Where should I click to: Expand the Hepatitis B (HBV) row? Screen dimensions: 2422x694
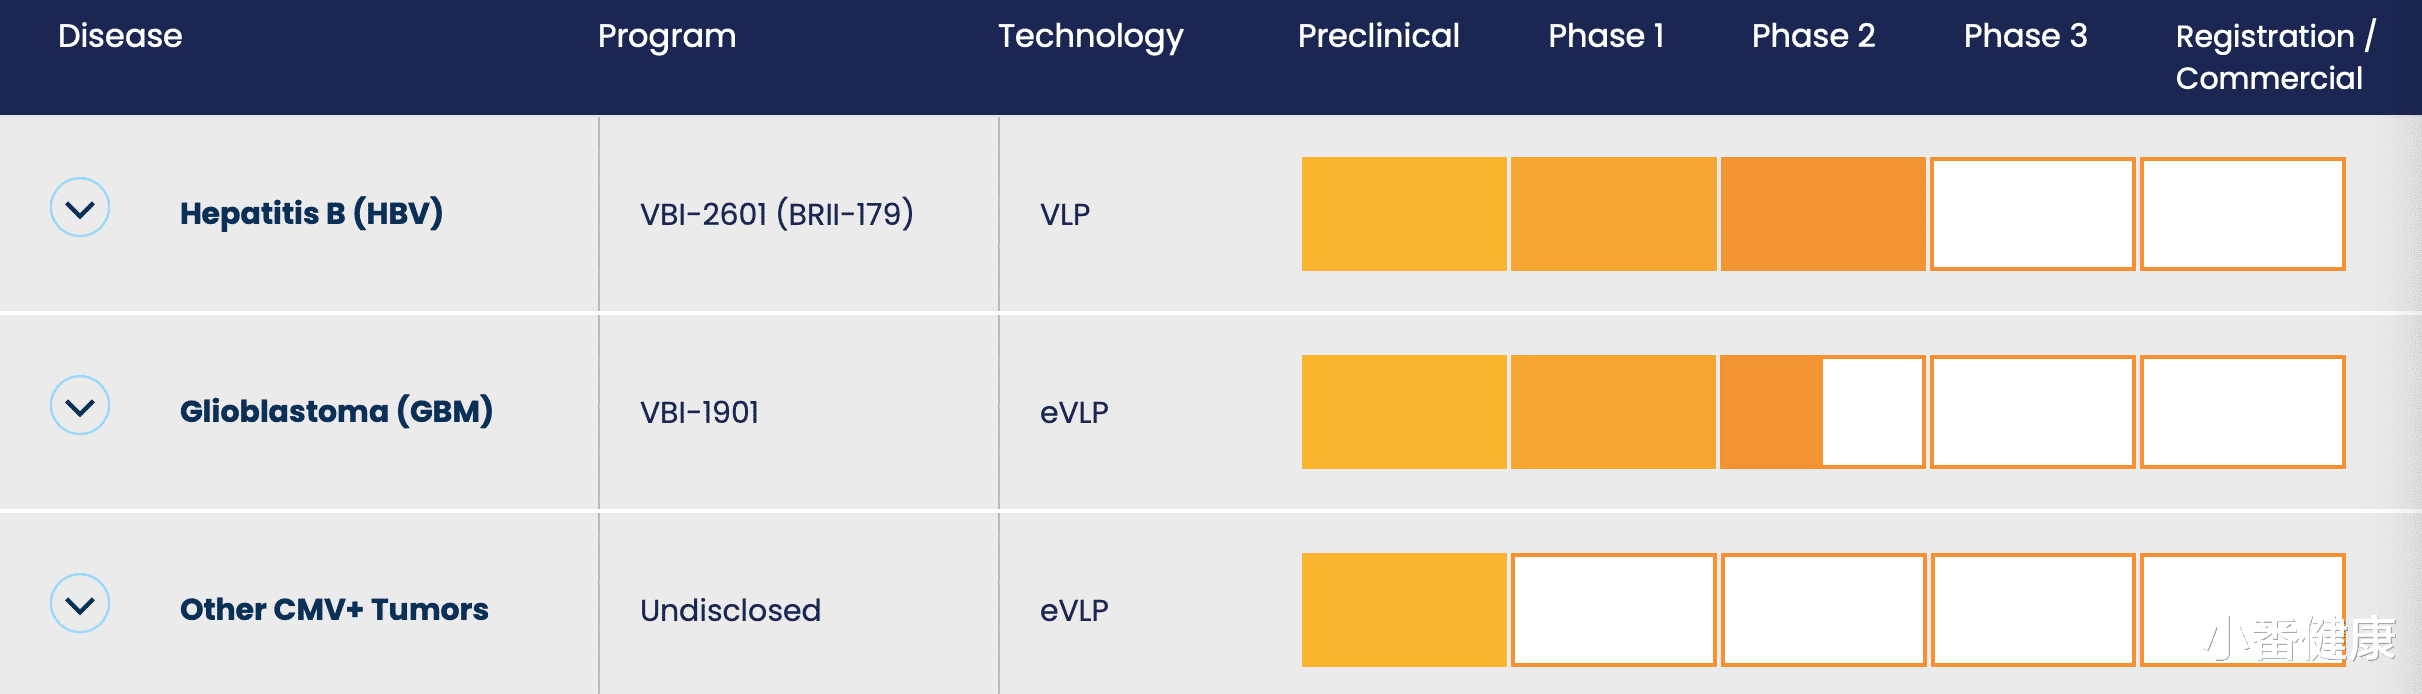tap(80, 208)
